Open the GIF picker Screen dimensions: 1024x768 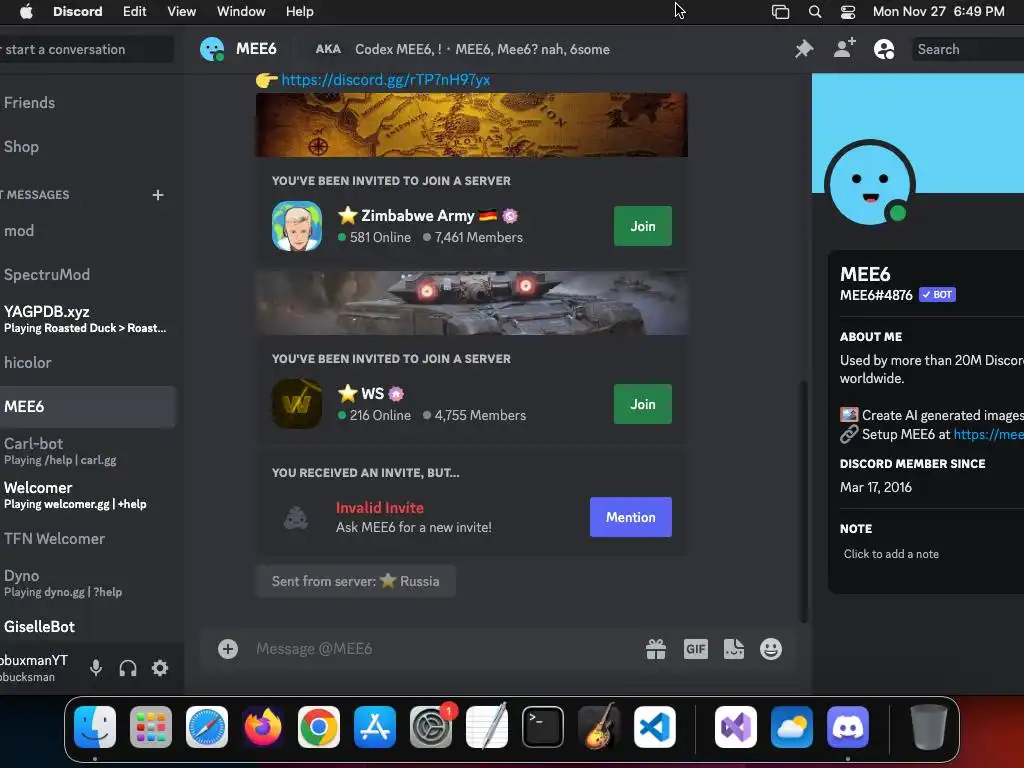pos(696,648)
